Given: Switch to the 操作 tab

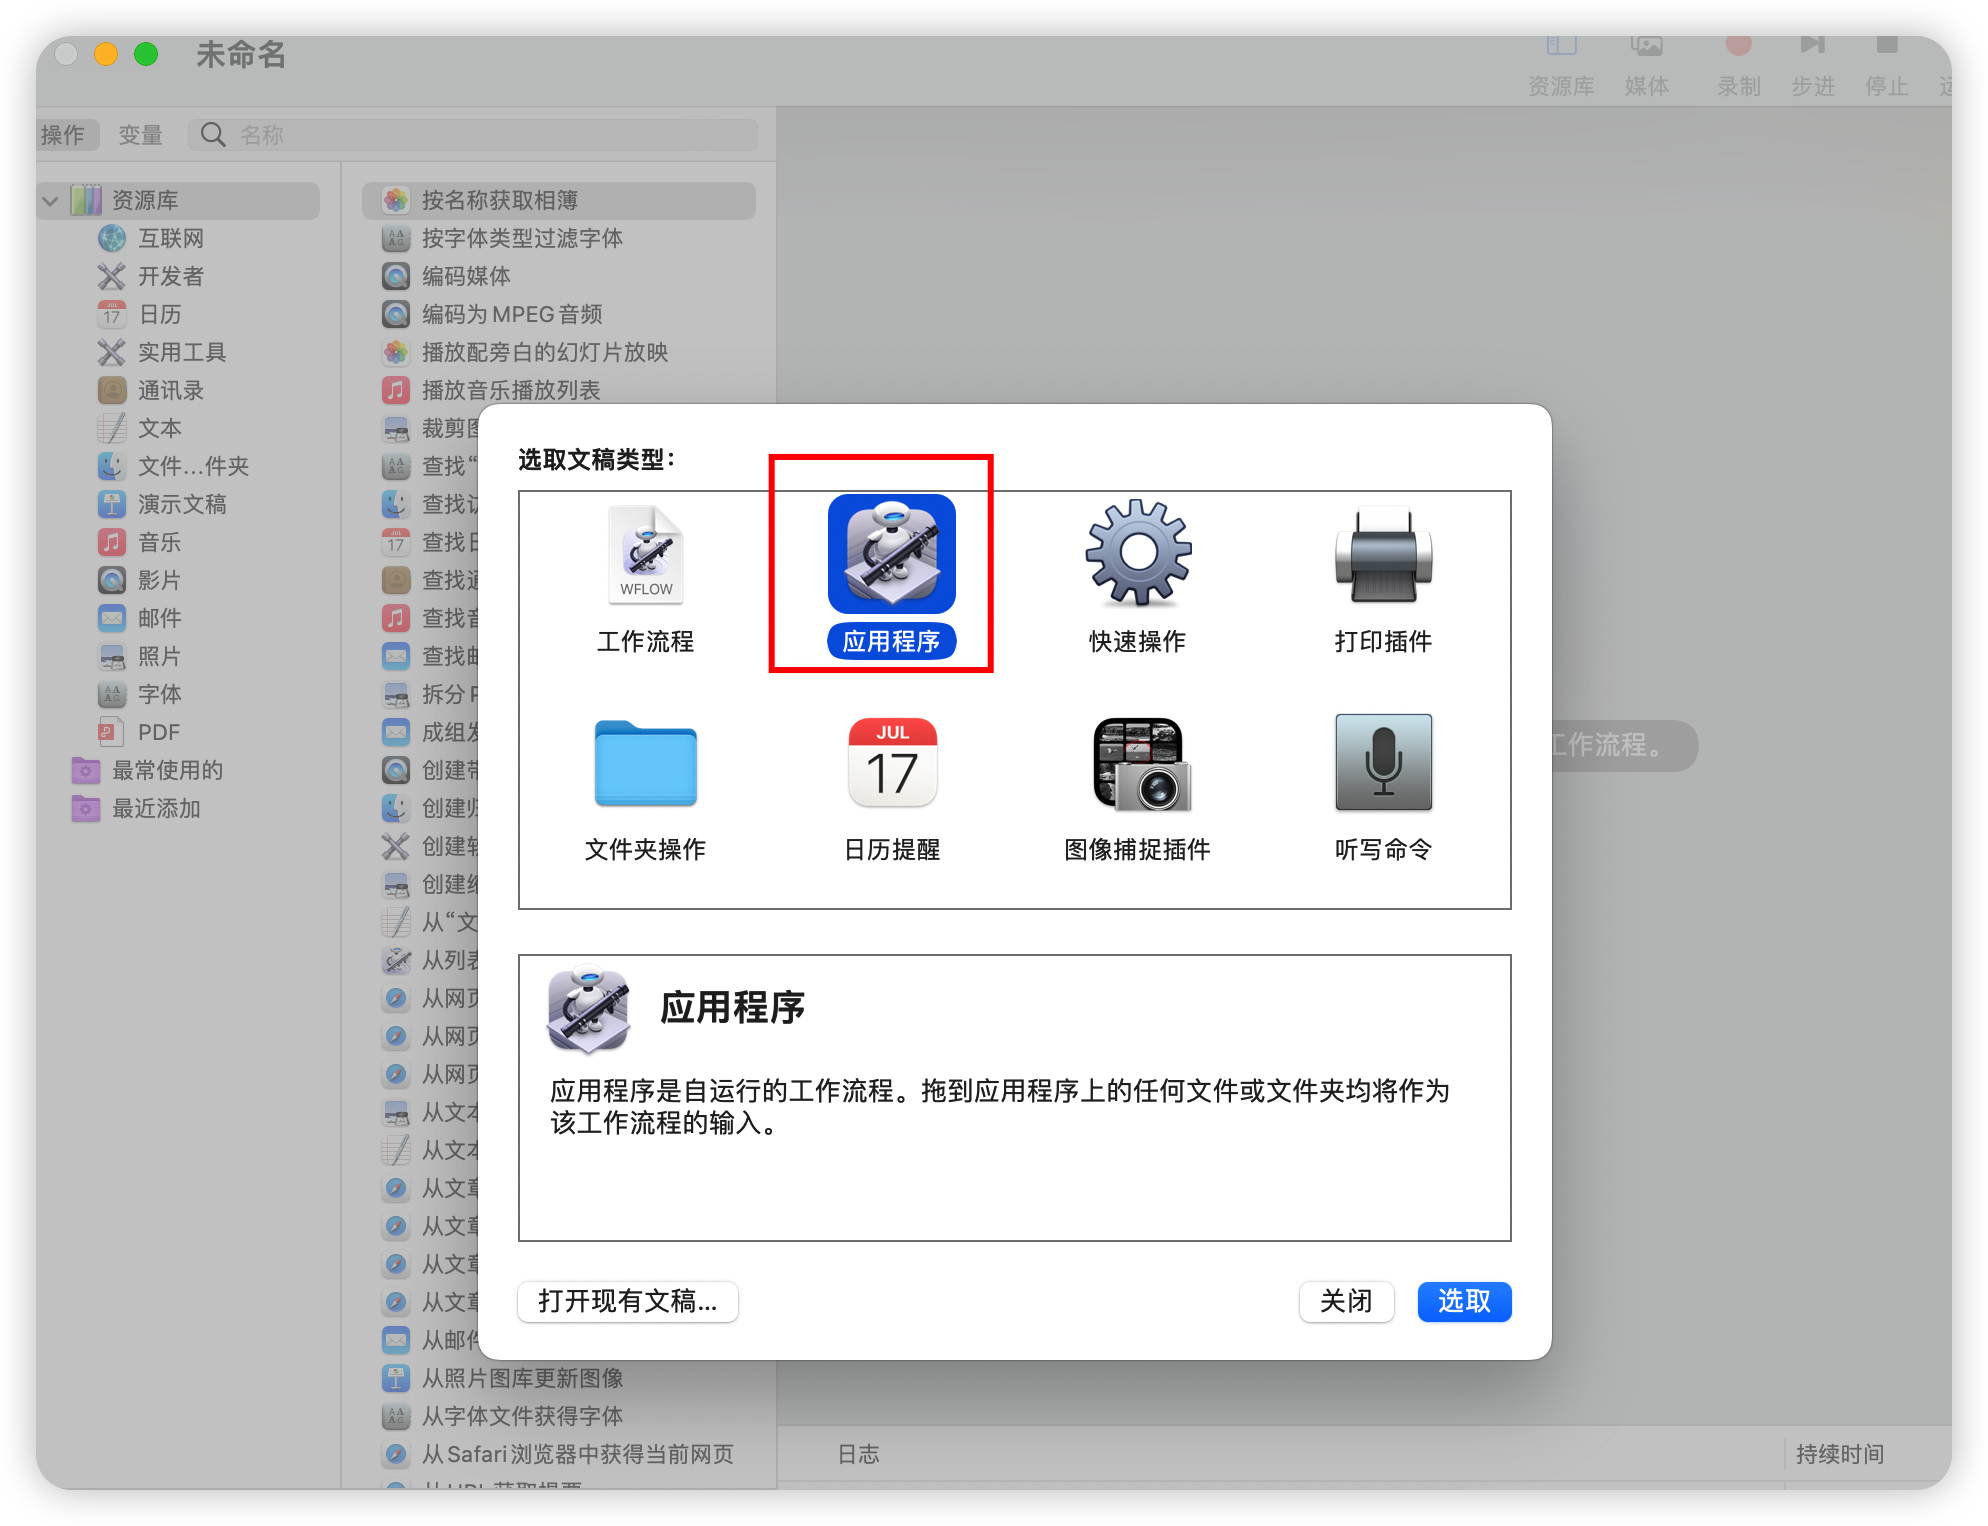Looking at the screenshot, I should [x=64, y=135].
